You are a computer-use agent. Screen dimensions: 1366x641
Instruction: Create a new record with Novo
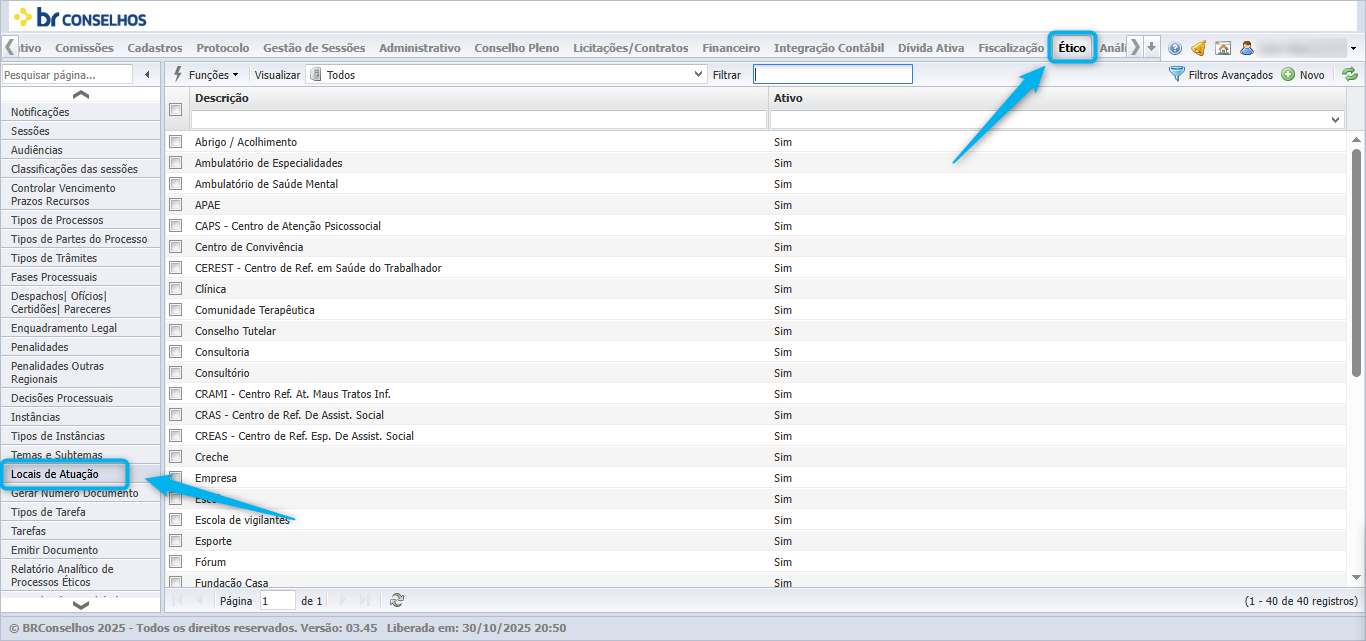tap(1303, 74)
